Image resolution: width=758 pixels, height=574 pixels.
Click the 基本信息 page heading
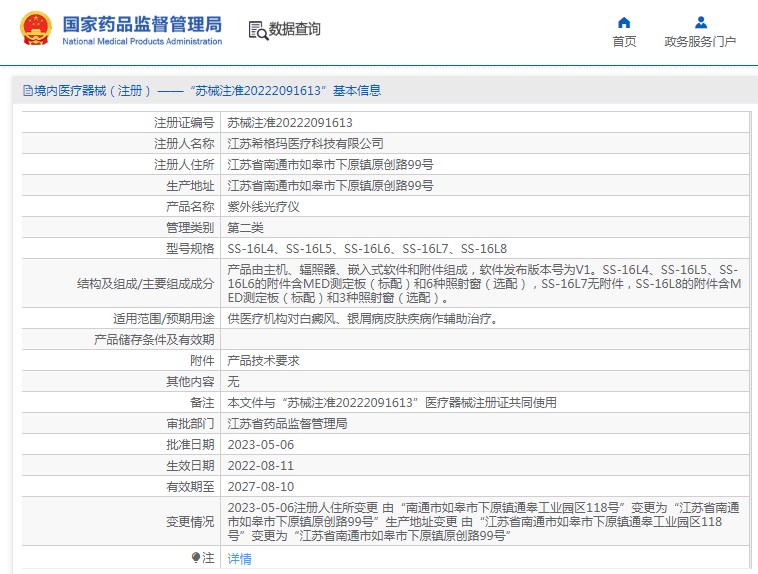(x=357, y=90)
